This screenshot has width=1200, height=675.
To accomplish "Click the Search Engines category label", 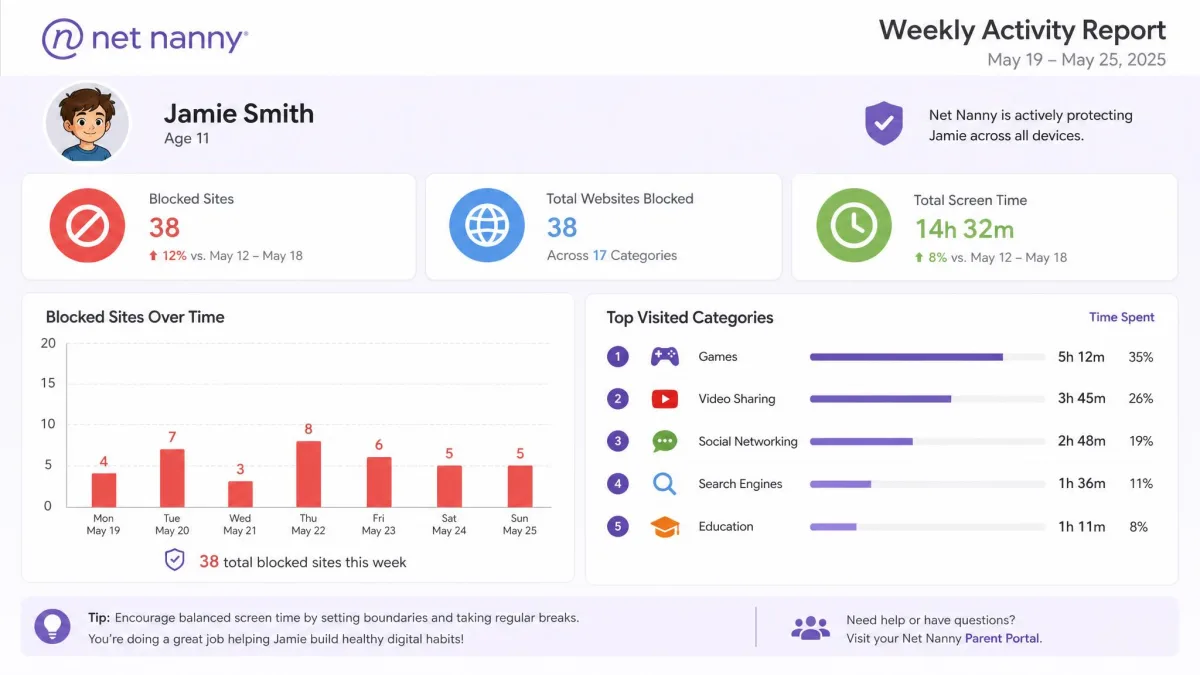I will click(740, 484).
